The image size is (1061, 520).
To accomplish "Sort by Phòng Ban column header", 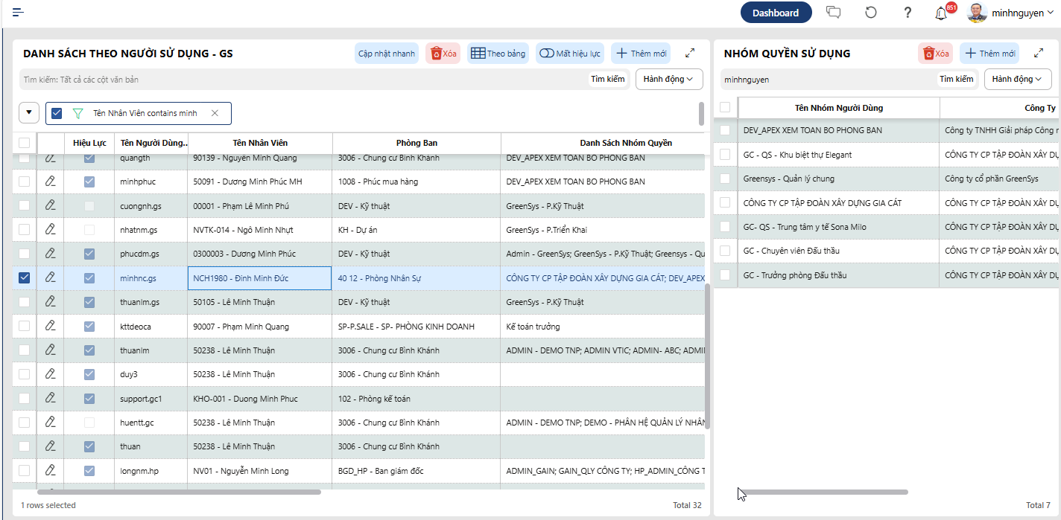I will point(416,143).
